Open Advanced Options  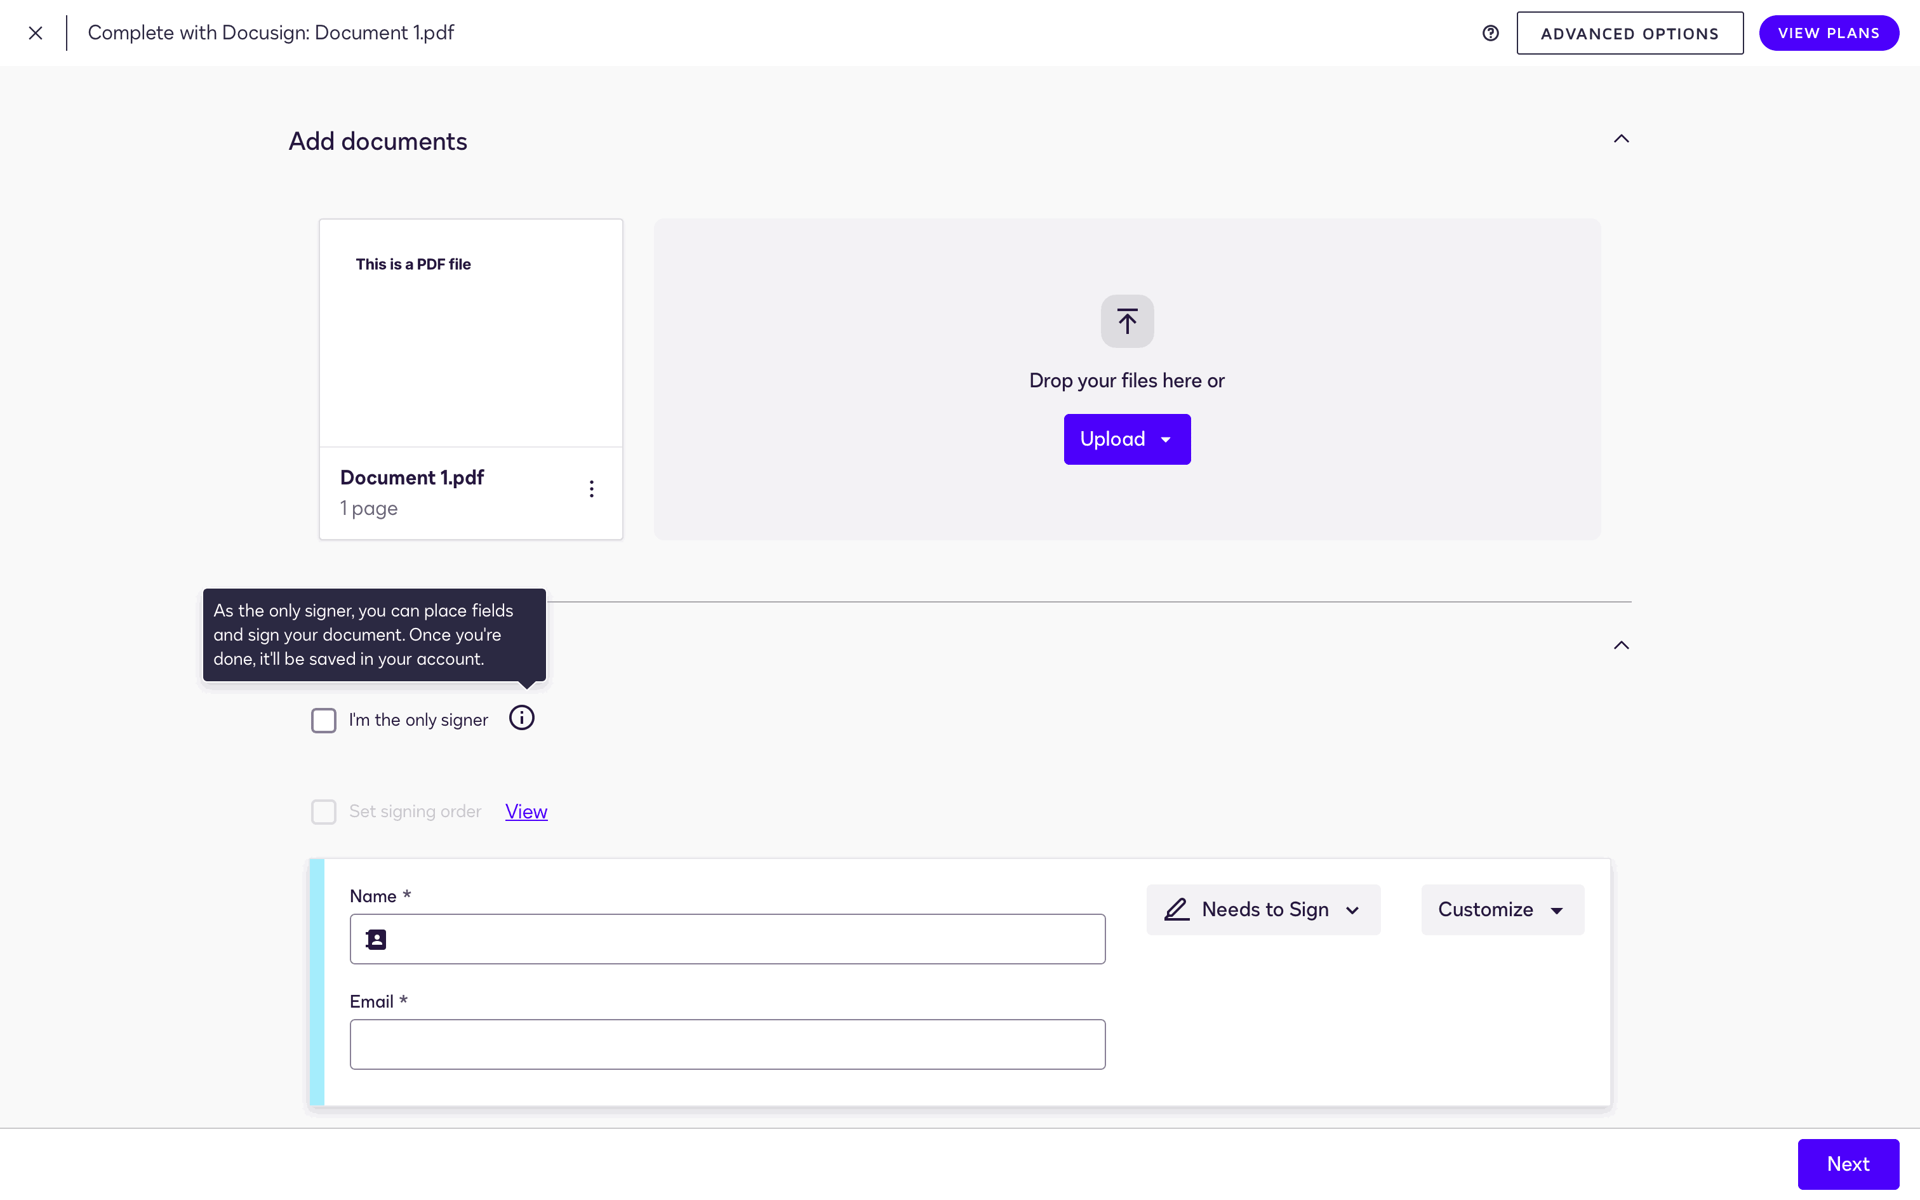[x=1629, y=33]
